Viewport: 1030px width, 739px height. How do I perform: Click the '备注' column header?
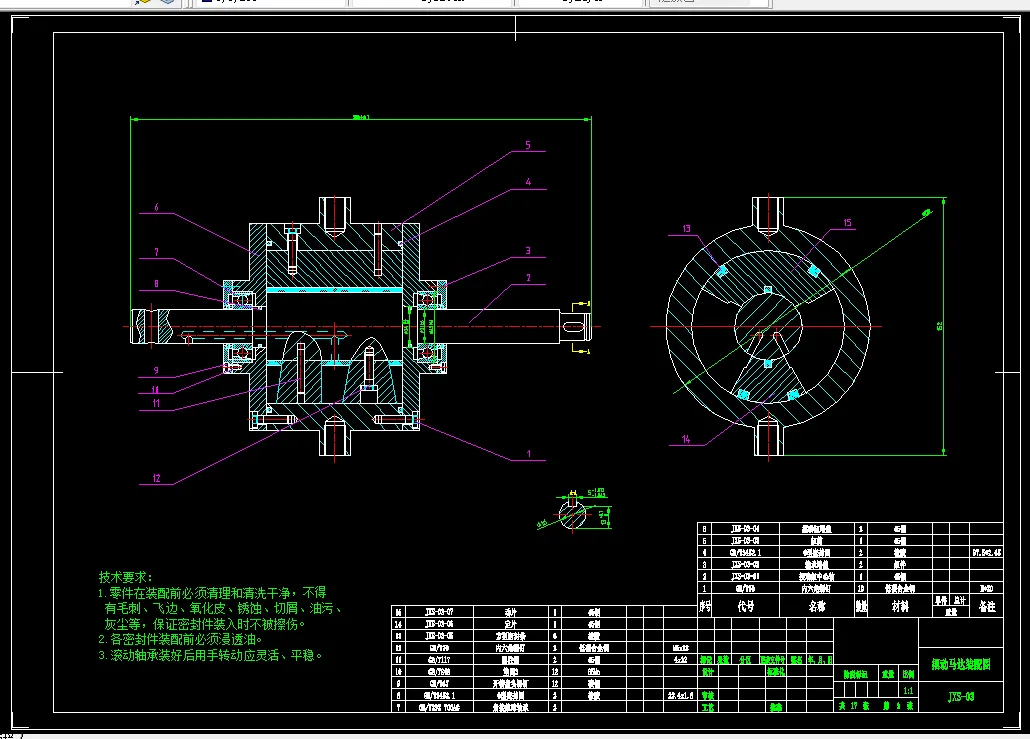point(987,606)
